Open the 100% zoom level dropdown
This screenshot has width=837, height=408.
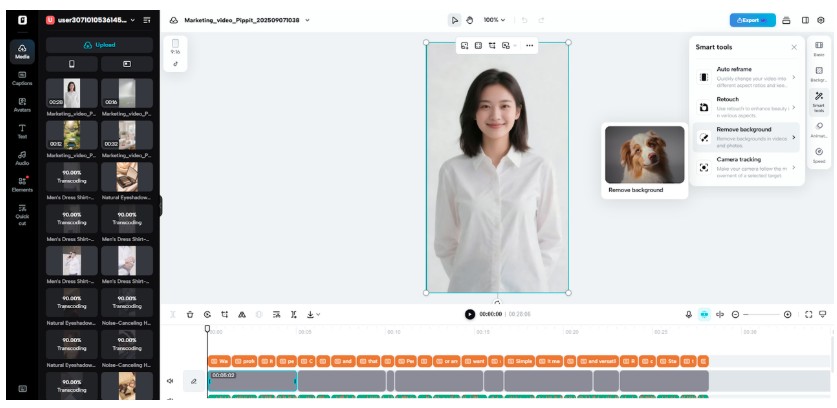pyautogui.click(x=495, y=19)
